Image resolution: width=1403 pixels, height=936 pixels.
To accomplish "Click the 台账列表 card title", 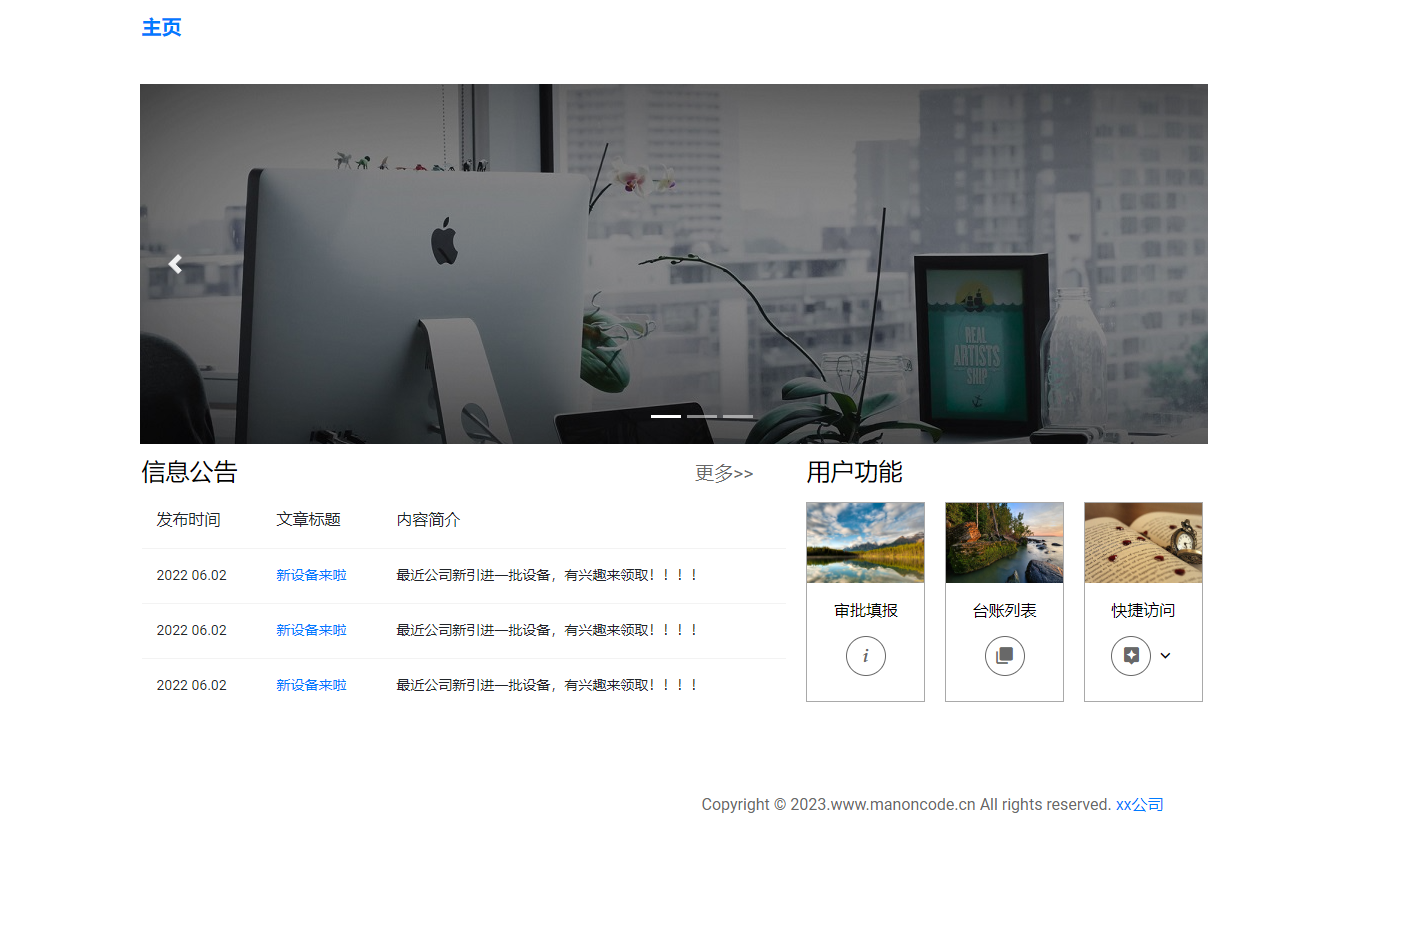I will (x=1005, y=610).
